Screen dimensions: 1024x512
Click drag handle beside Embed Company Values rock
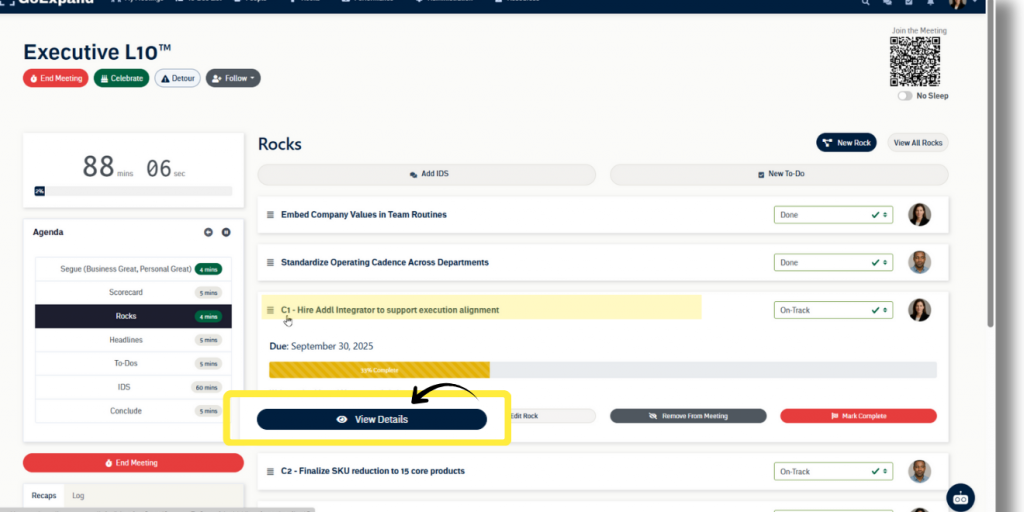point(270,215)
